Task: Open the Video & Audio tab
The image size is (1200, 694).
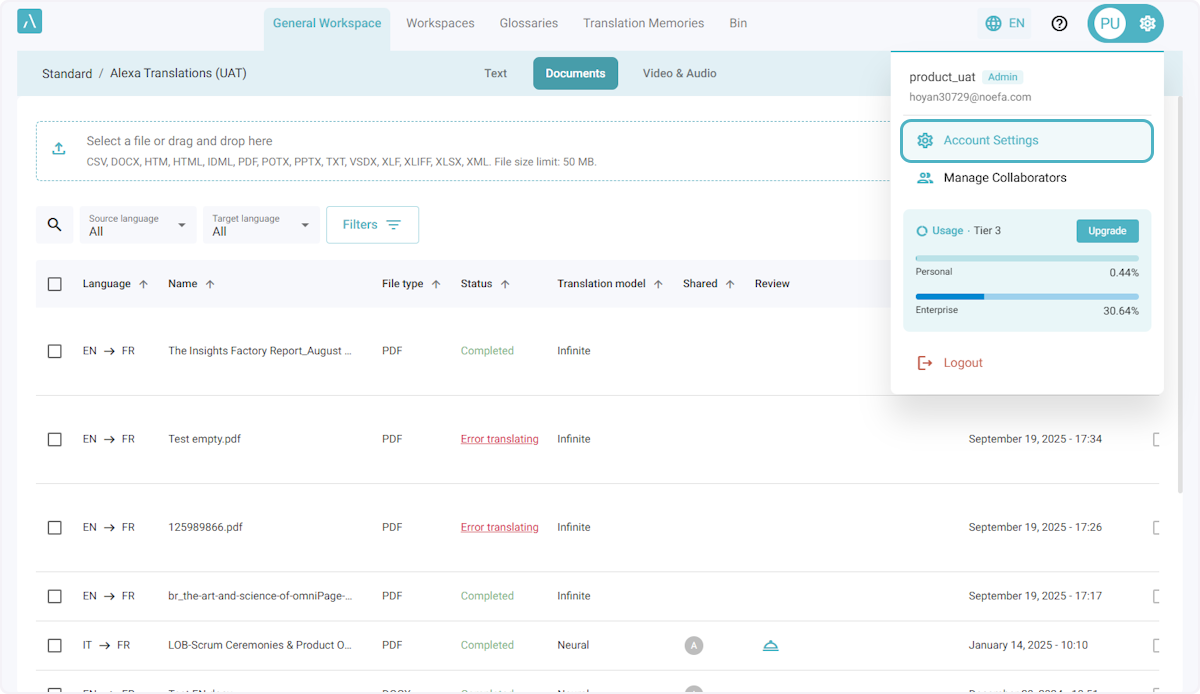Action: (679, 73)
